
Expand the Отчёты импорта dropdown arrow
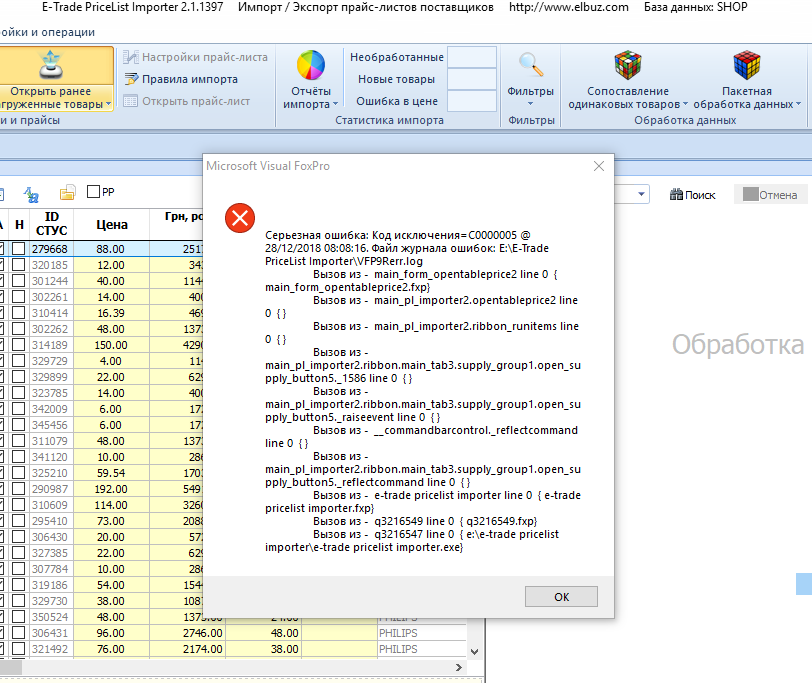[x=336, y=104]
